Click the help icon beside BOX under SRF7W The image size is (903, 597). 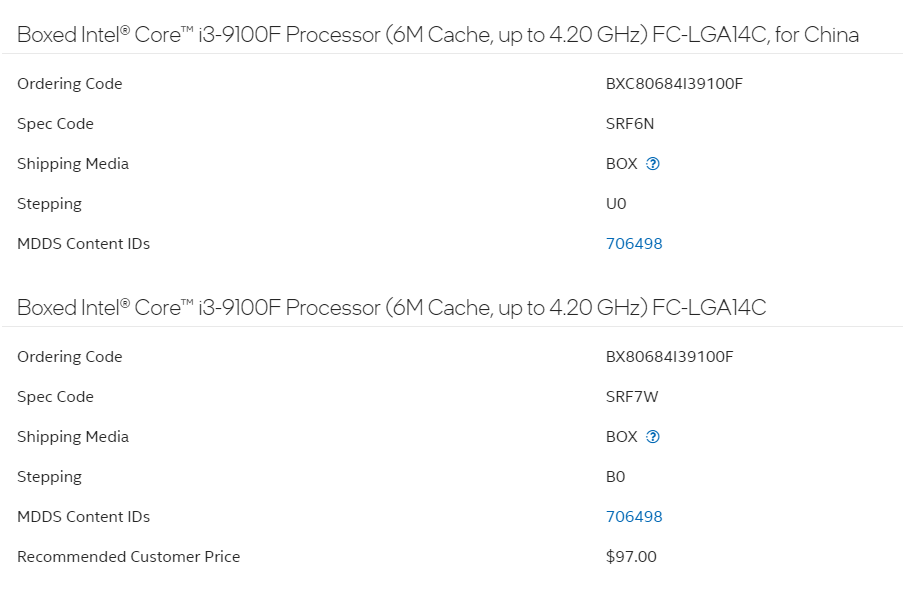[652, 436]
